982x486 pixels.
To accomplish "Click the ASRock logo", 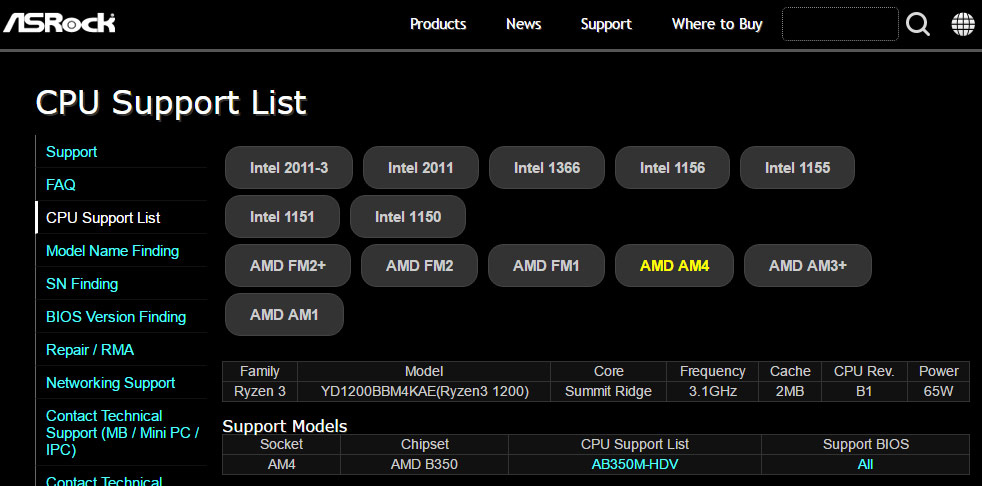I will (59, 23).
